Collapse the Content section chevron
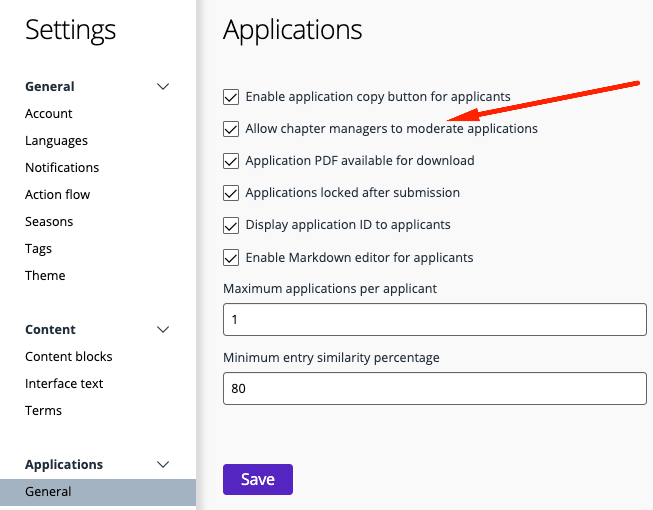 pos(163,330)
